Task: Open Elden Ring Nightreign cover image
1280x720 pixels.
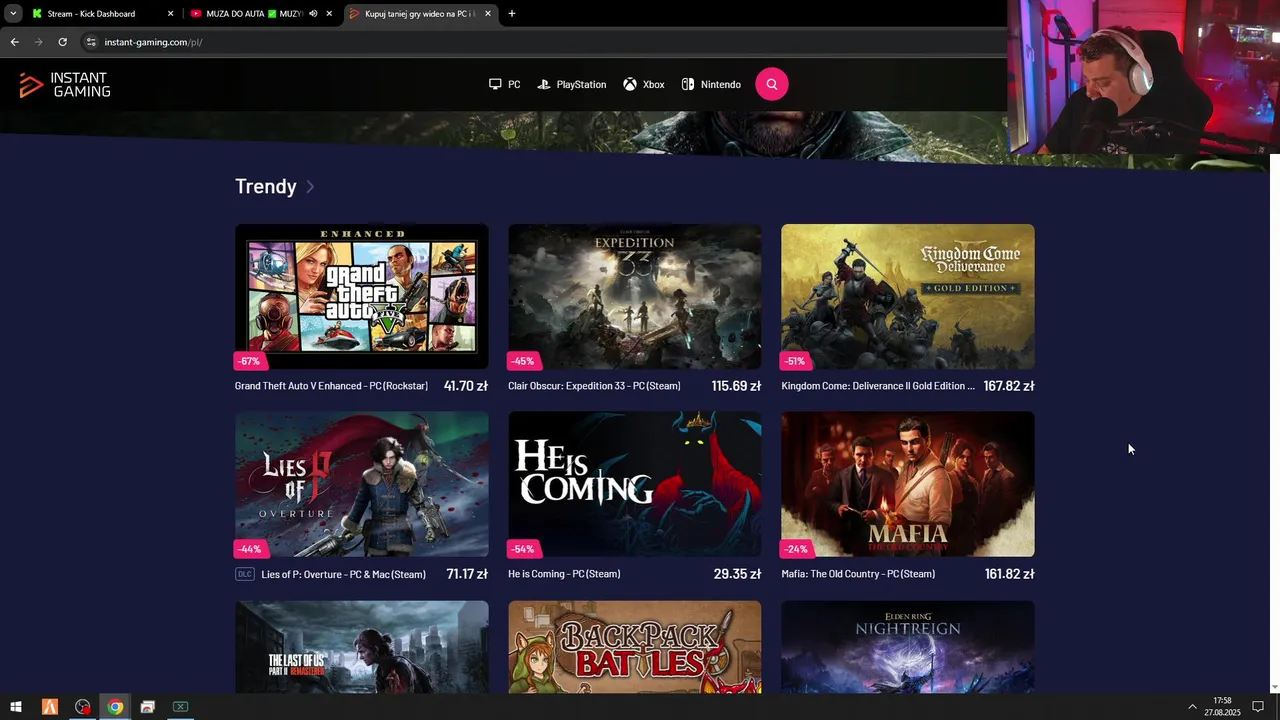Action: pos(908,647)
